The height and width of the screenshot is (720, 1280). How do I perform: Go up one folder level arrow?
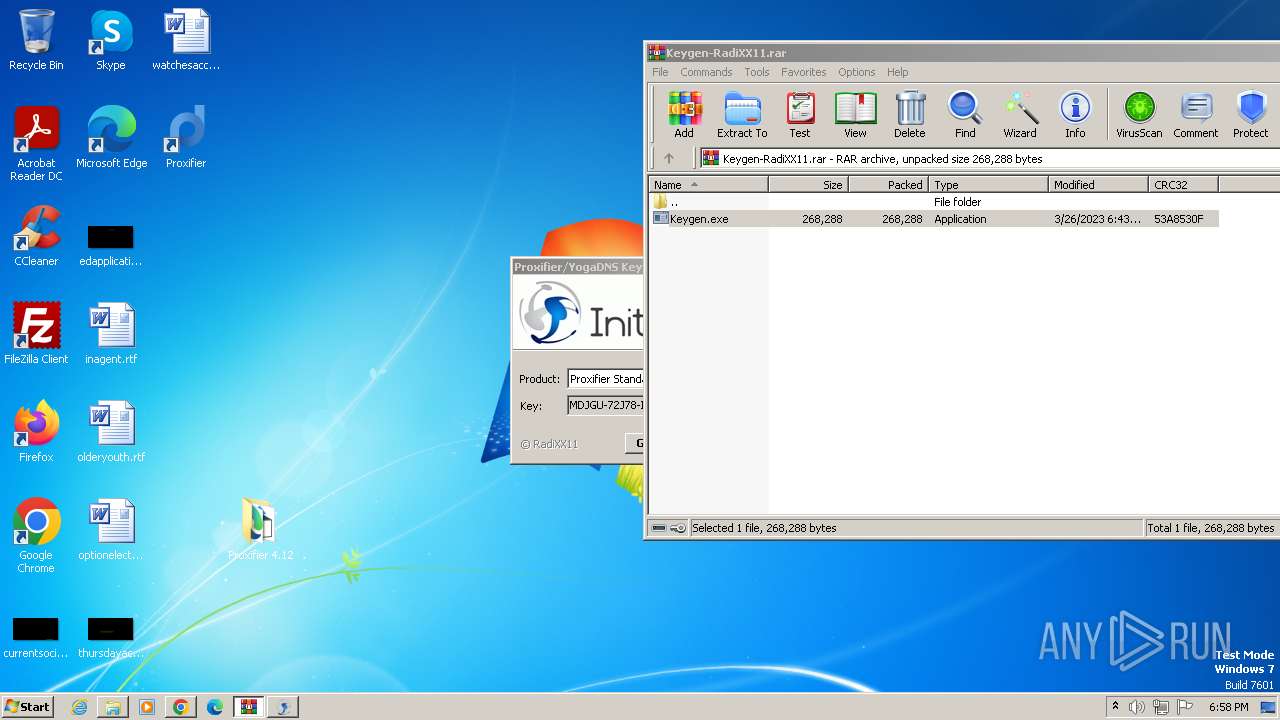click(669, 158)
